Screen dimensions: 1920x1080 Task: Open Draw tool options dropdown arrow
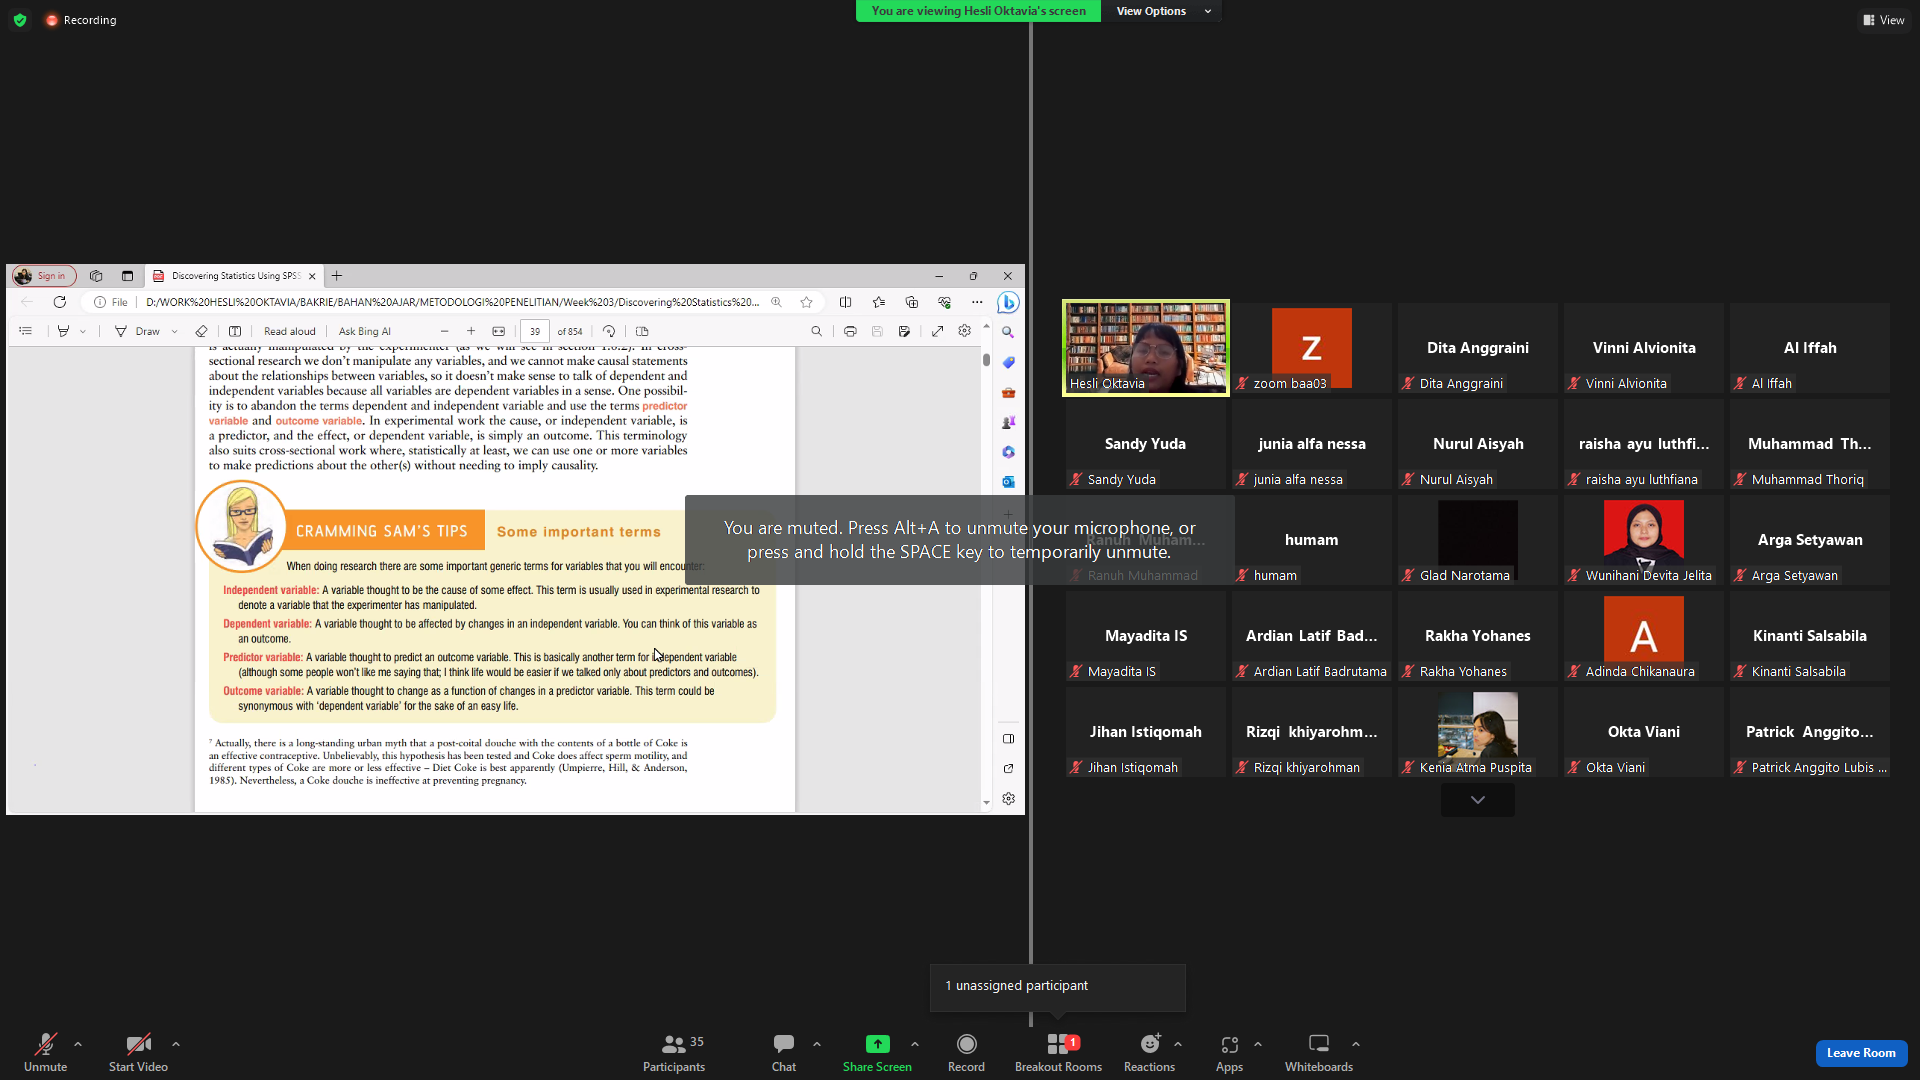tap(174, 331)
